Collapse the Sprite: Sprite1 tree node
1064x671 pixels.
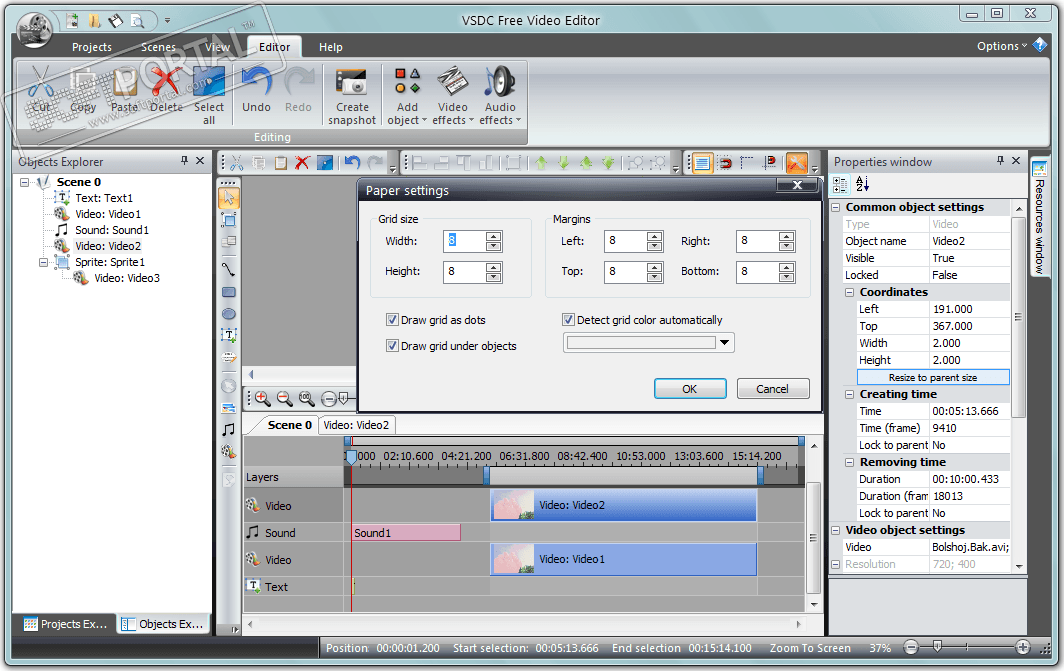43,262
